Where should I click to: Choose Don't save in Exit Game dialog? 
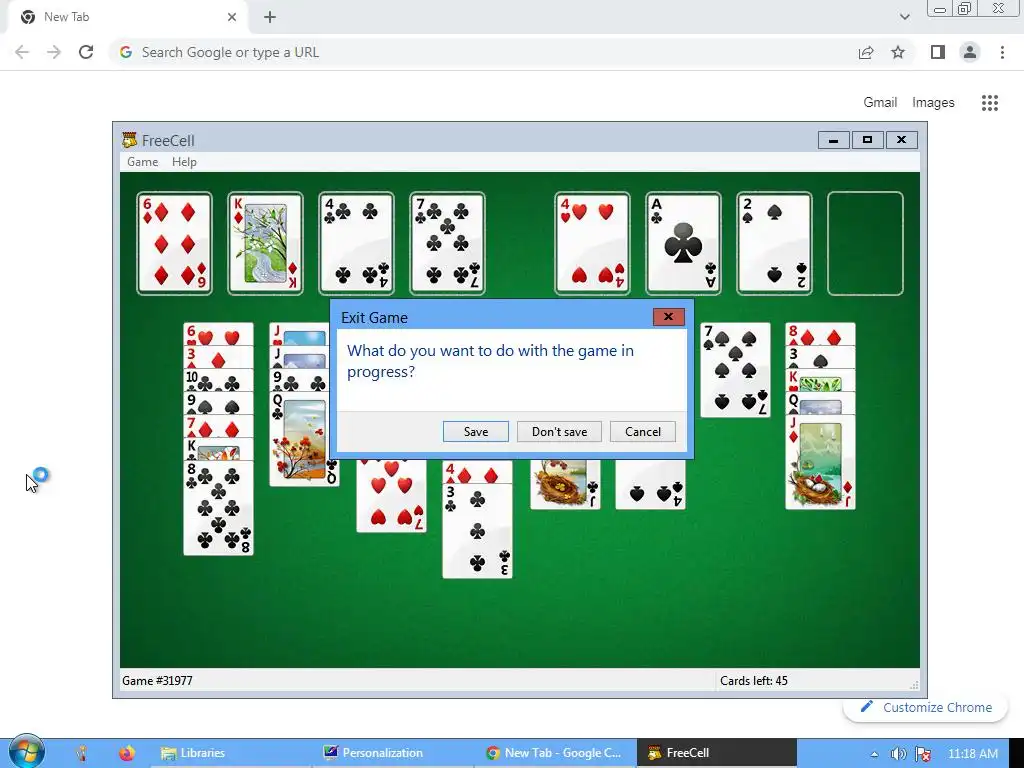point(559,432)
